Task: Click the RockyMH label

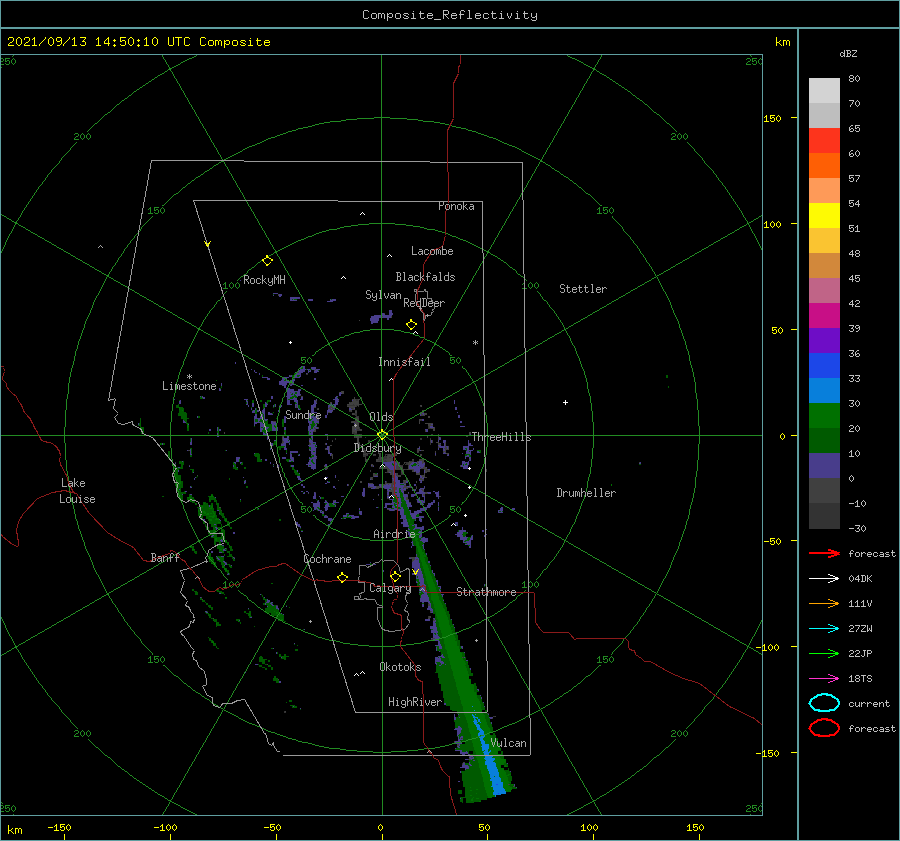Action: click(264, 280)
